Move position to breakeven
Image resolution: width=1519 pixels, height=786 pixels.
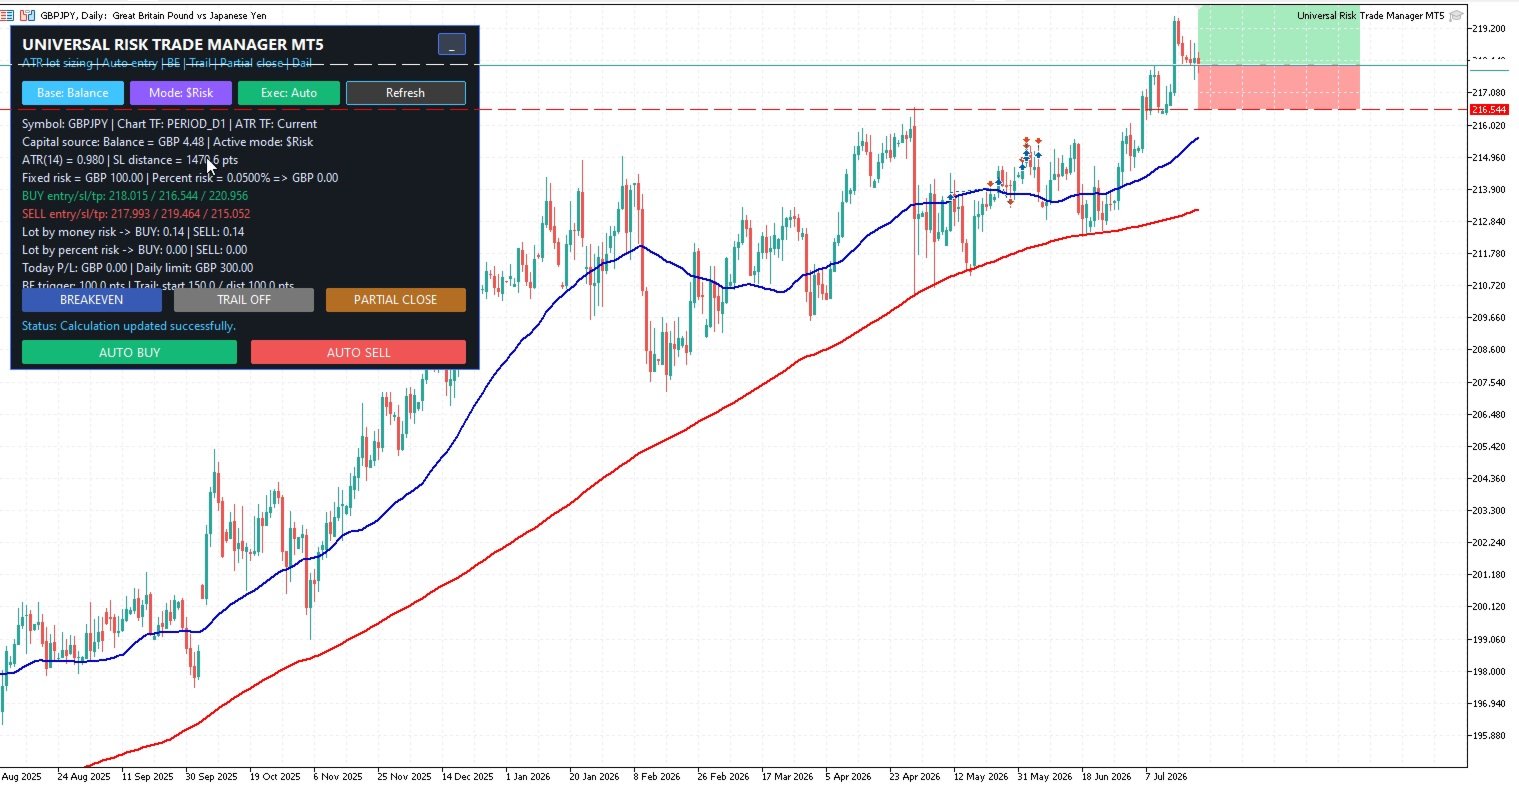[x=92, y=300]
